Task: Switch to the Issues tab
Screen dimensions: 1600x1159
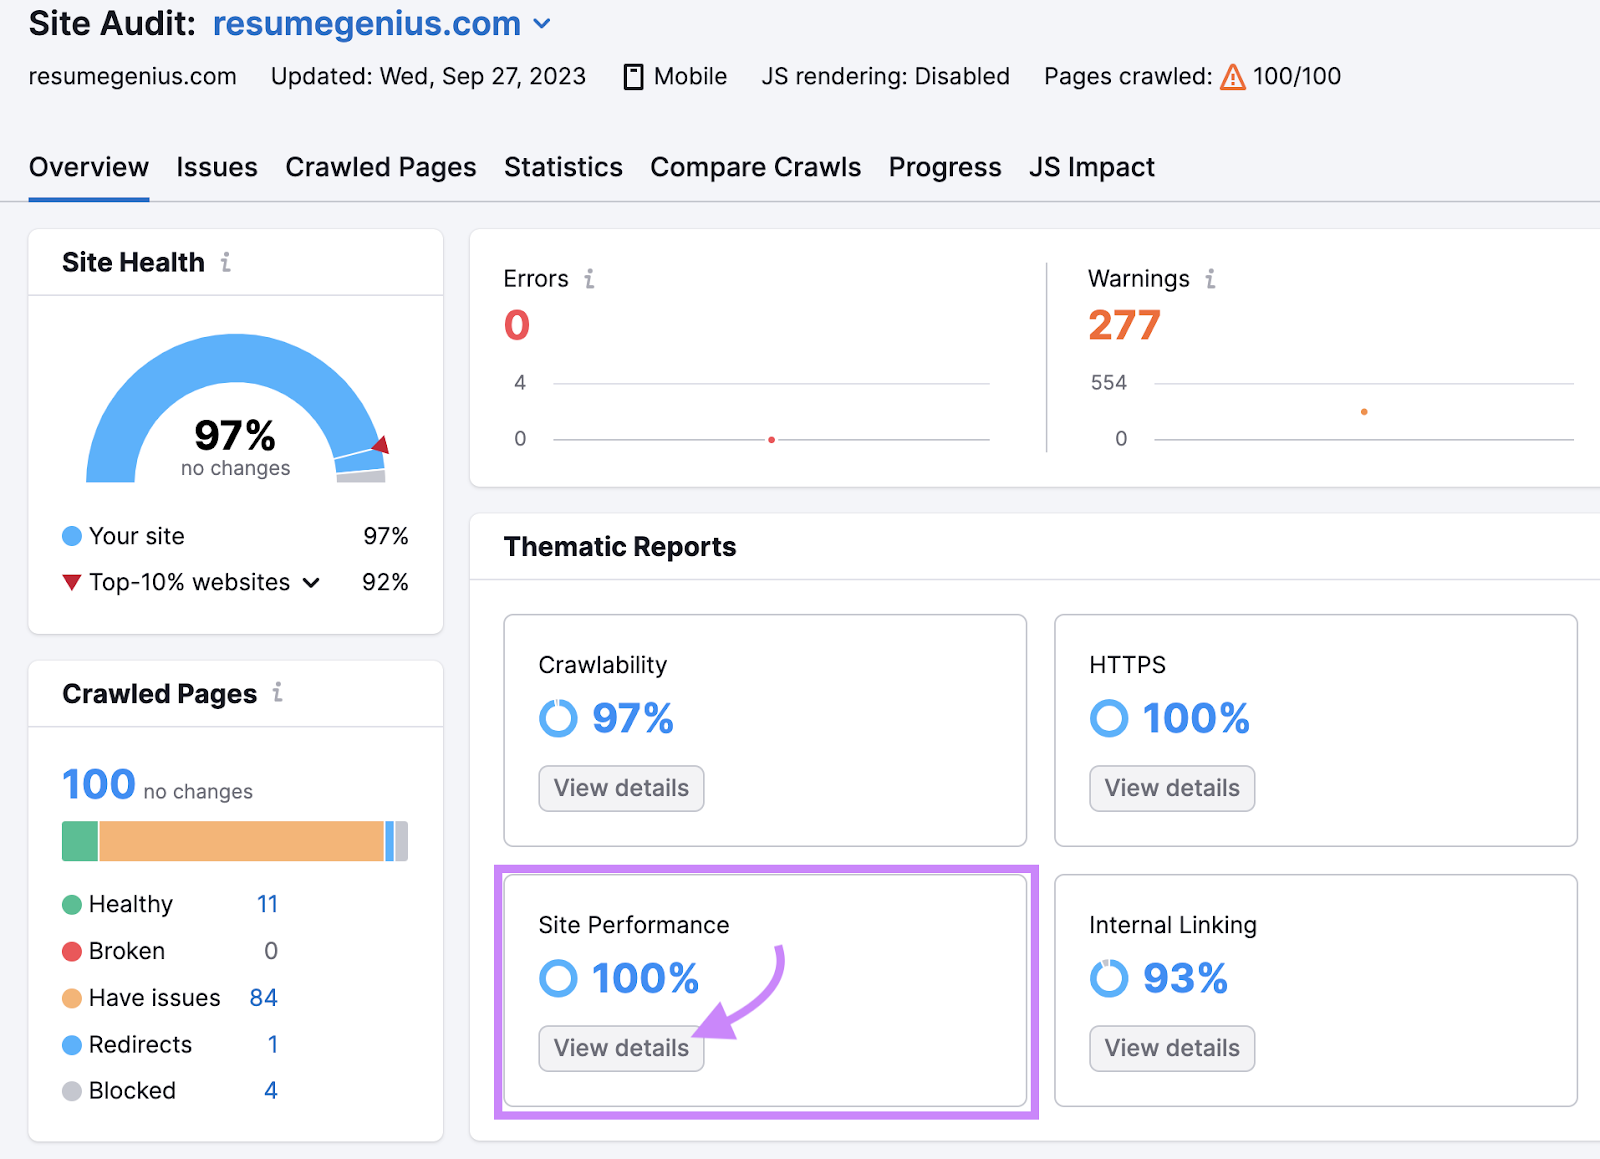Action: [217, 167]
